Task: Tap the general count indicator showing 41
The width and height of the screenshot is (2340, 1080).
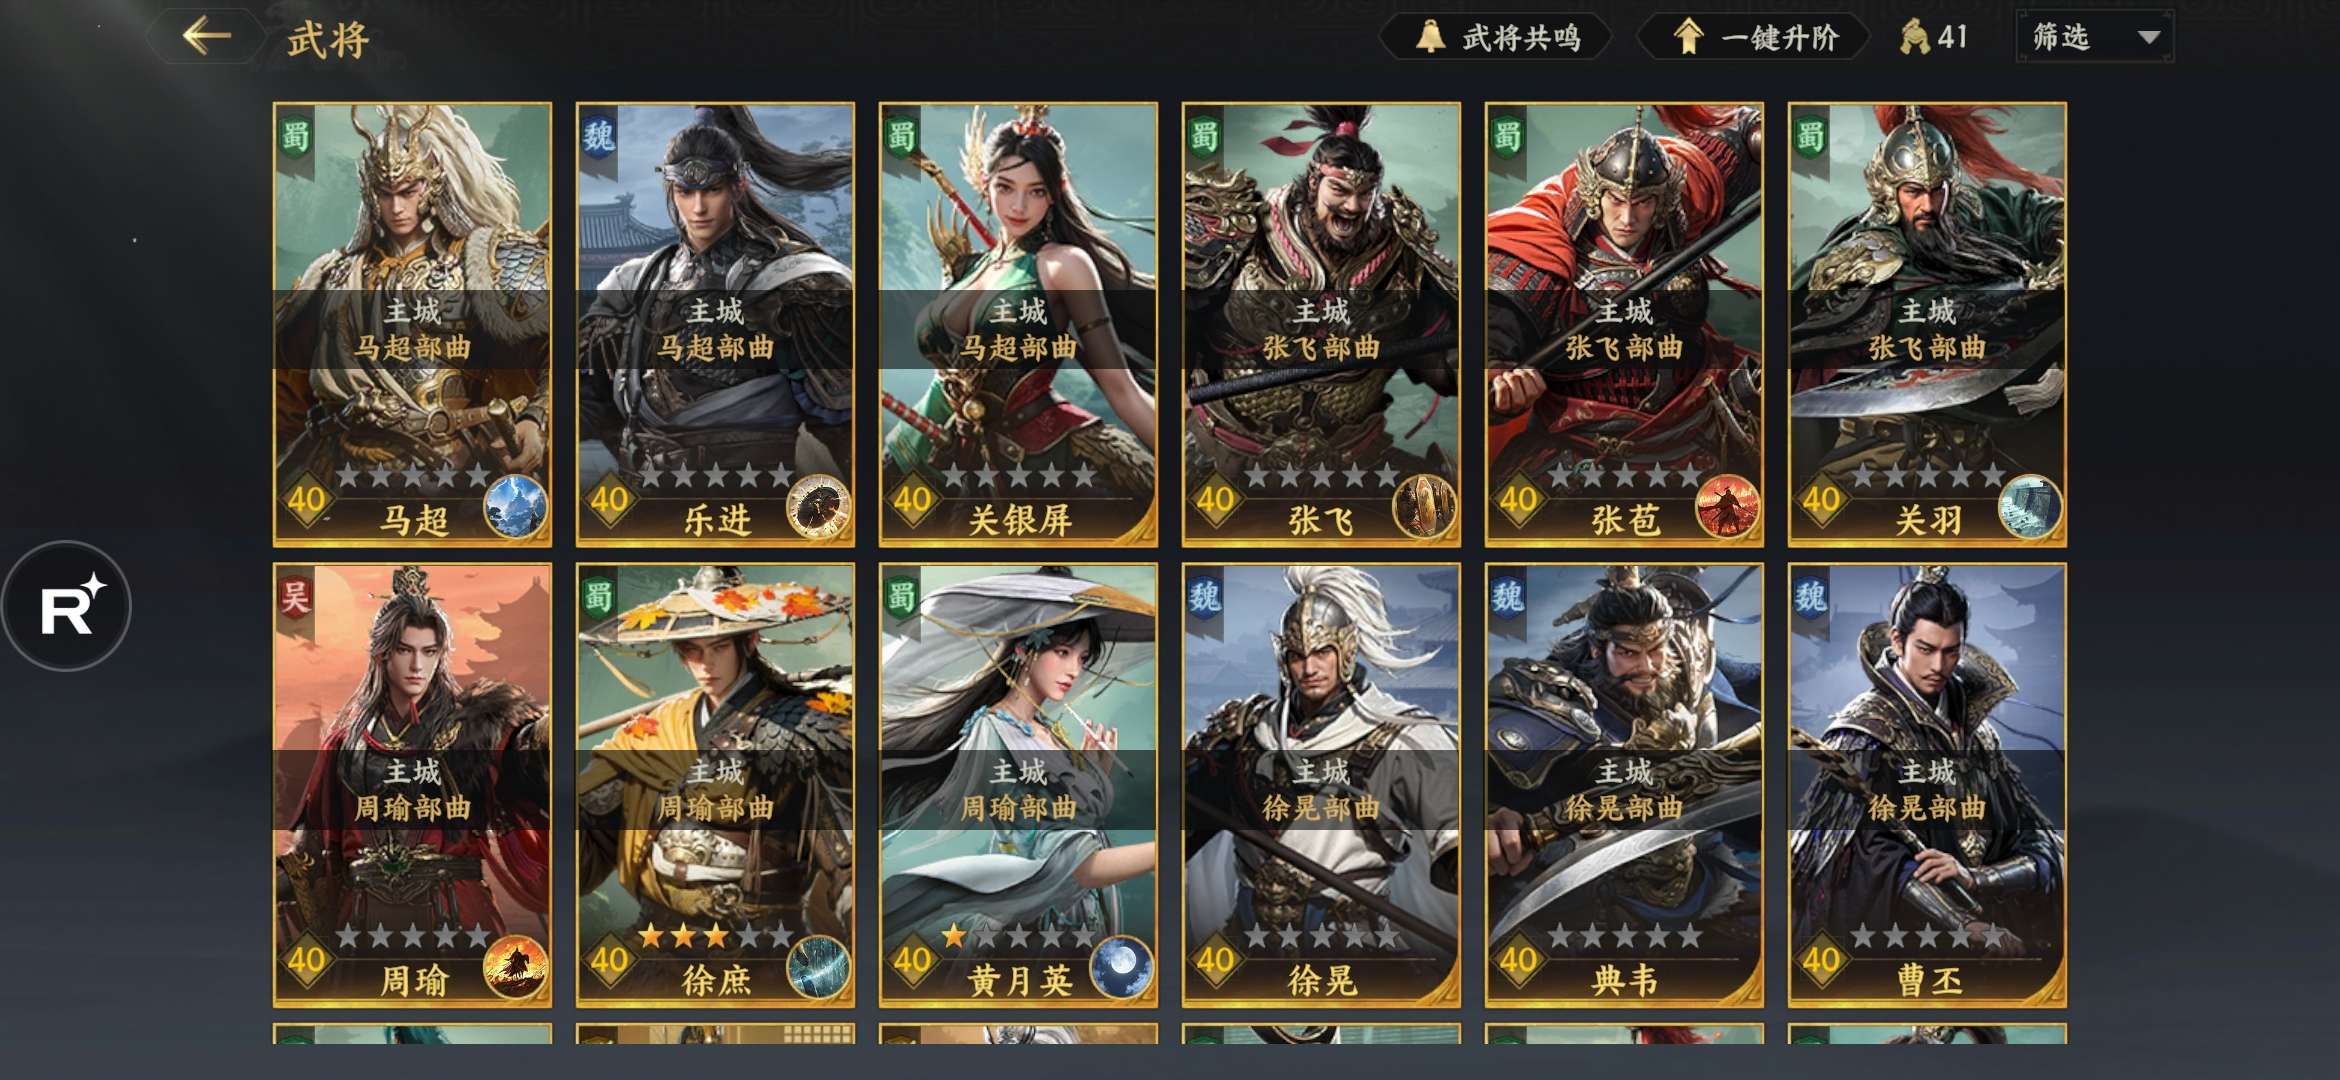Action: click(x=1934, y=37)
